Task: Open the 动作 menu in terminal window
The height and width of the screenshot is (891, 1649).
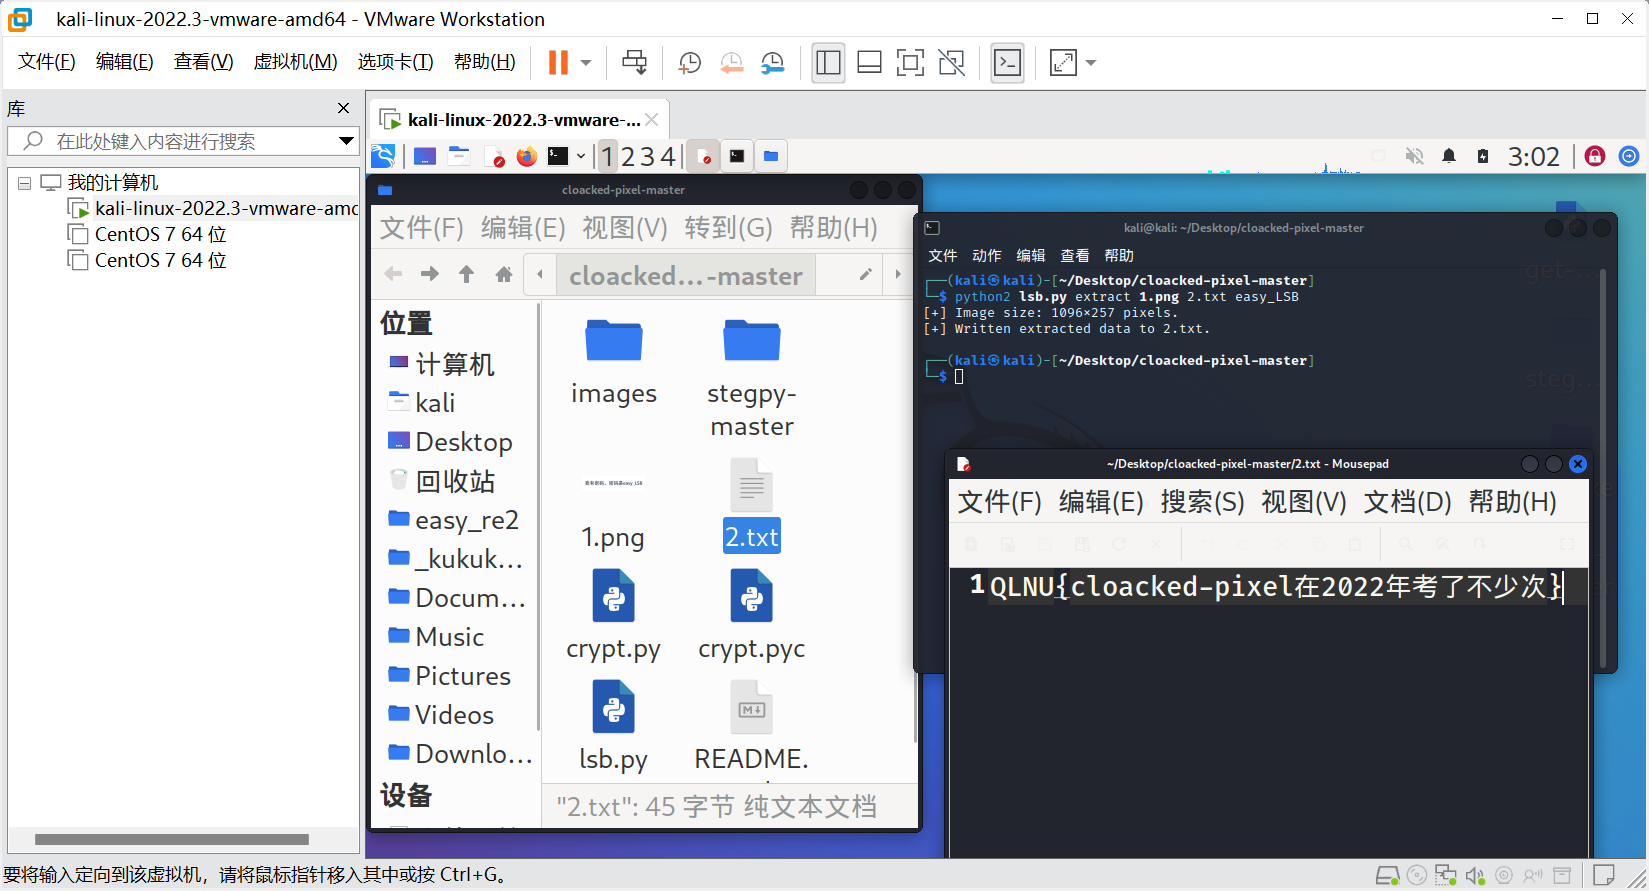Action: pyautogui.click(x=986, y=255)
